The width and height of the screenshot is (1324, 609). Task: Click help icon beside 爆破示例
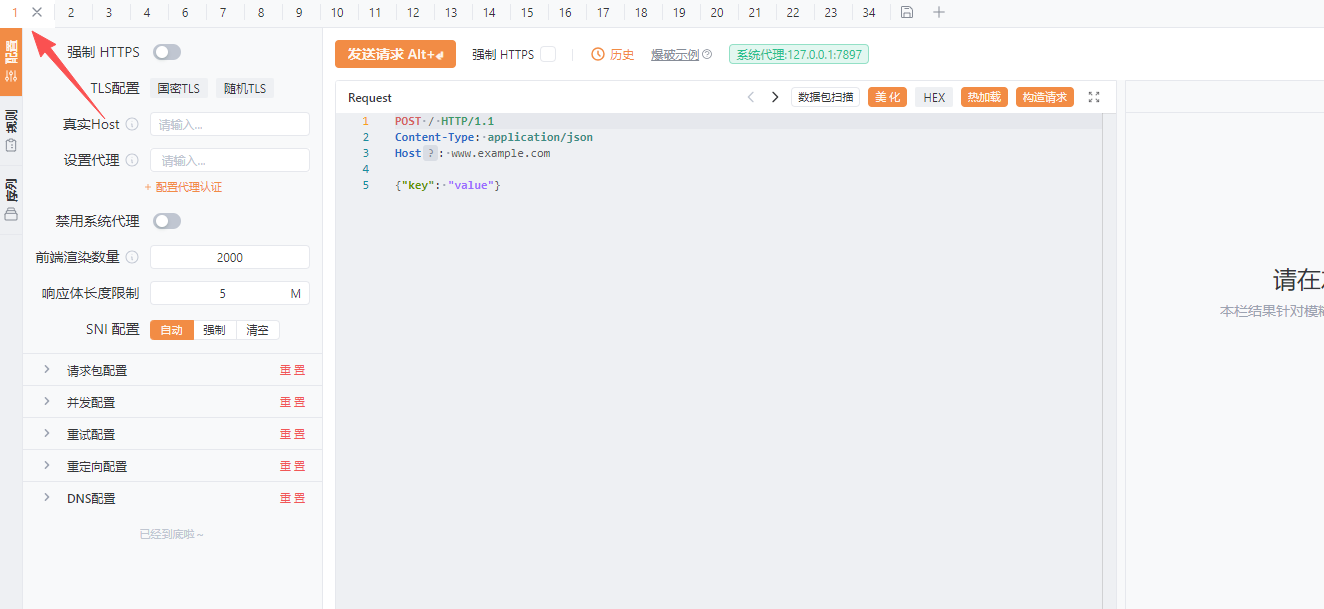click(x=707, y=54)
